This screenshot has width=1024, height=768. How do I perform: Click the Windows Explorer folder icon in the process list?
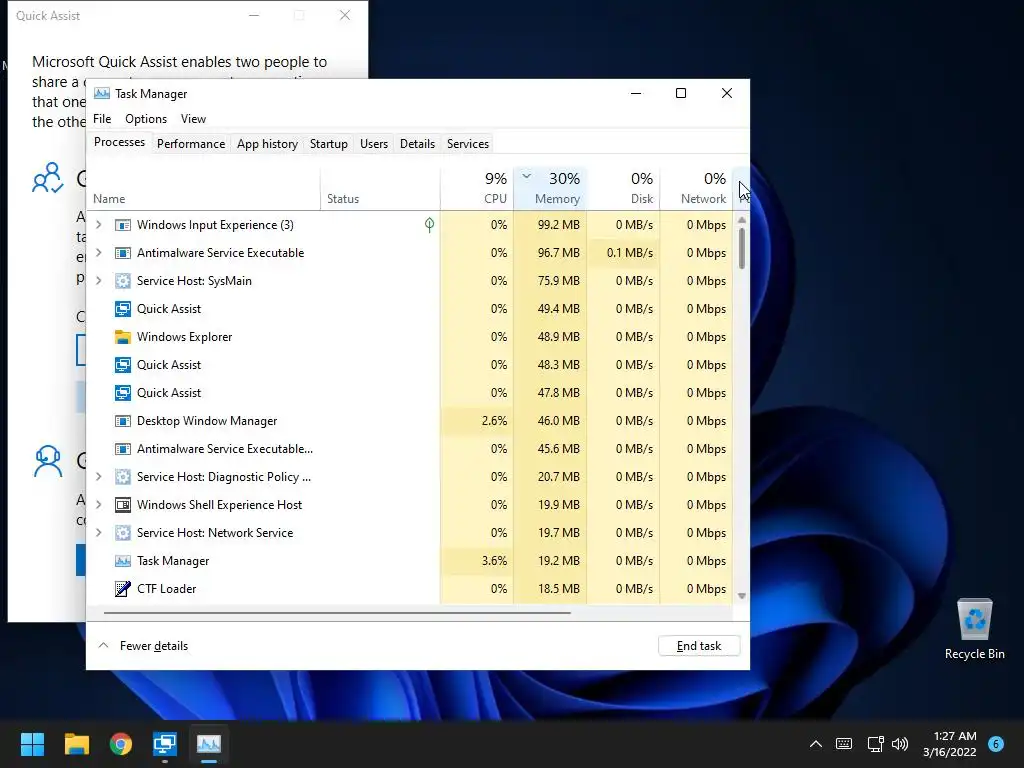[x=123, y=337]
